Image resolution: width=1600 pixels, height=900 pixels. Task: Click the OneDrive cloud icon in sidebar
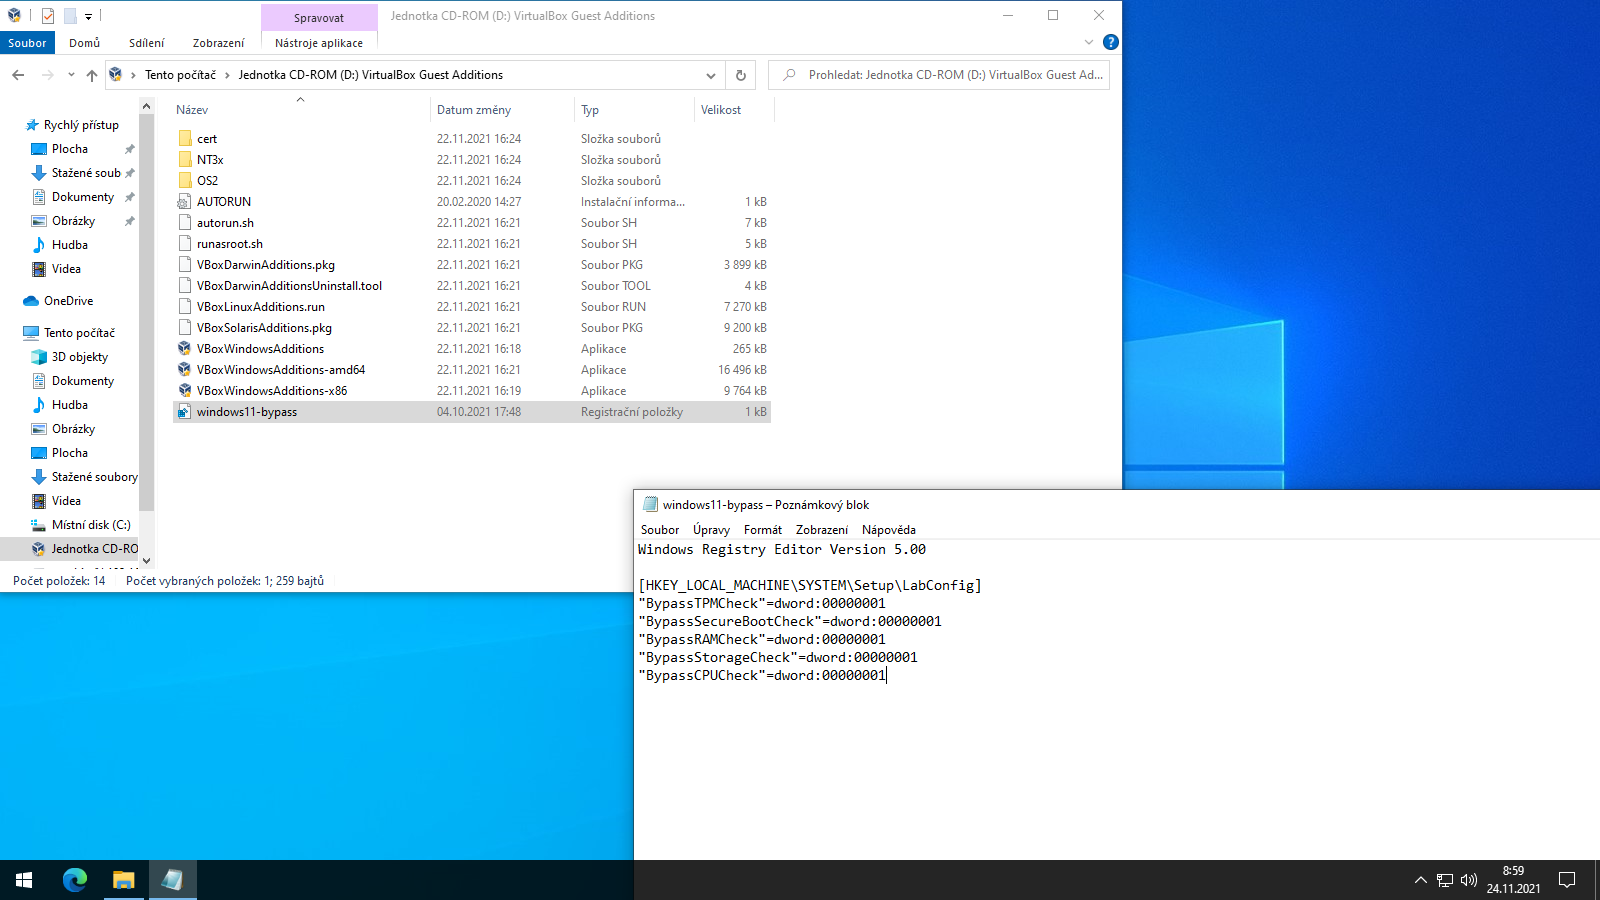[31, 301]
